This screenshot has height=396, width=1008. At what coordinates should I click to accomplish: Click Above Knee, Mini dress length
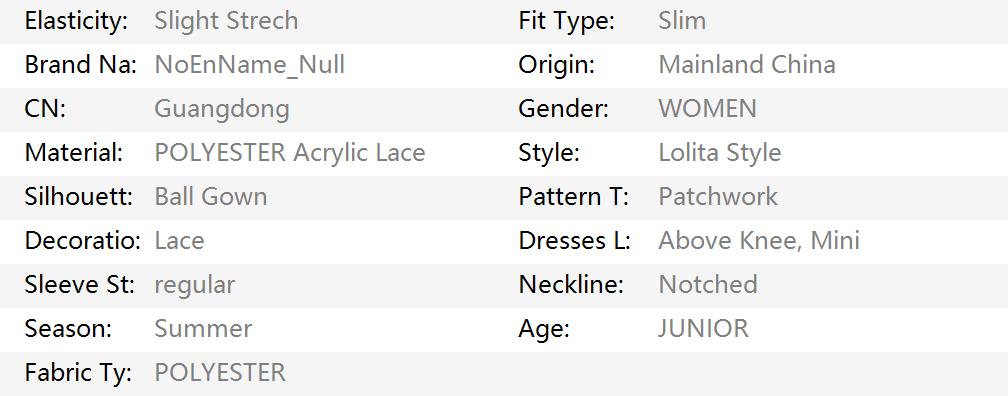tap(759, 240)
